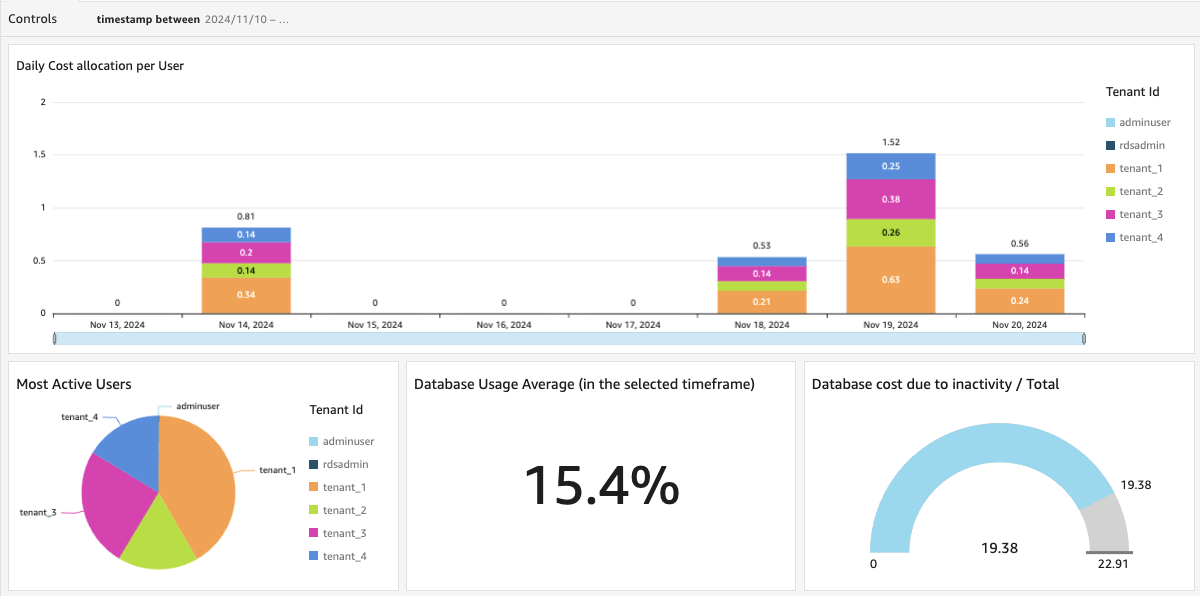Select the tenant_3 swatch in Most Active Users legend

[315, 533]
